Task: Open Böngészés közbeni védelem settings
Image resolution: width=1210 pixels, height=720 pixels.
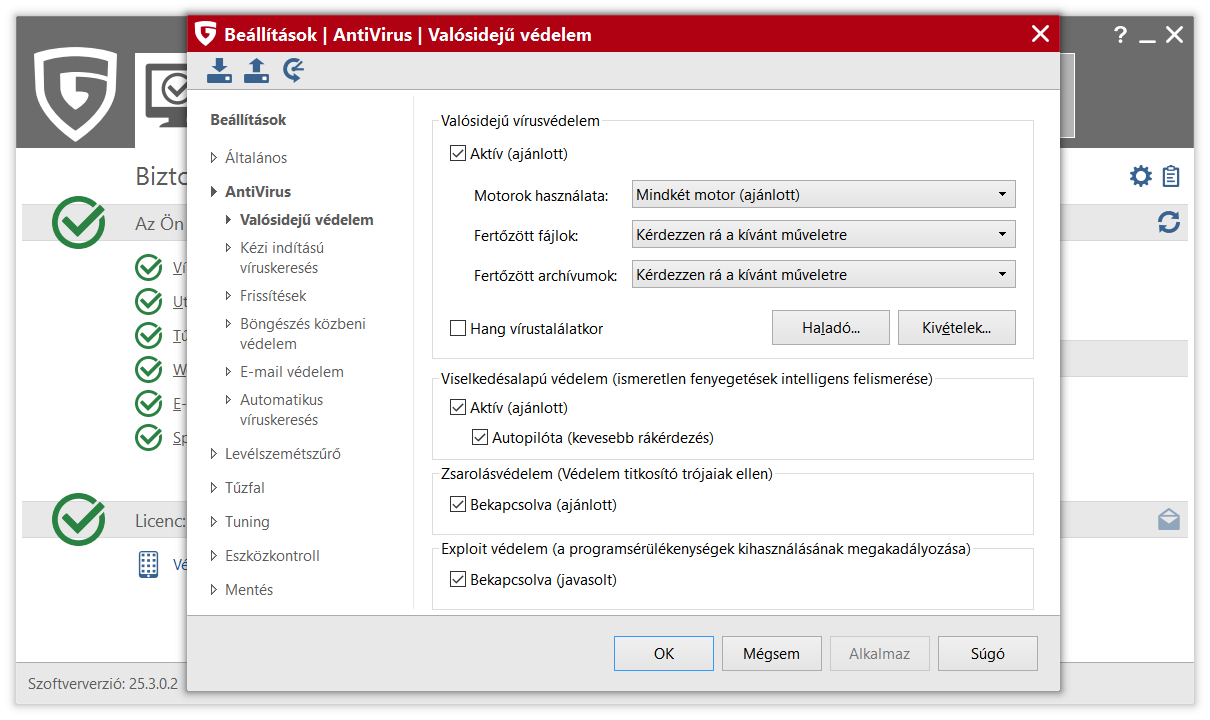Action: coord(303,334)
